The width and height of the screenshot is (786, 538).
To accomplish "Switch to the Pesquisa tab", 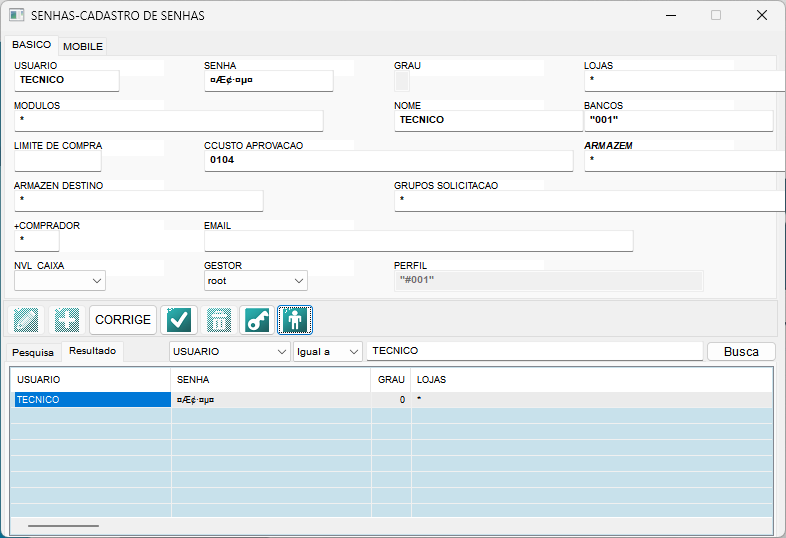I will click(33, 352).
